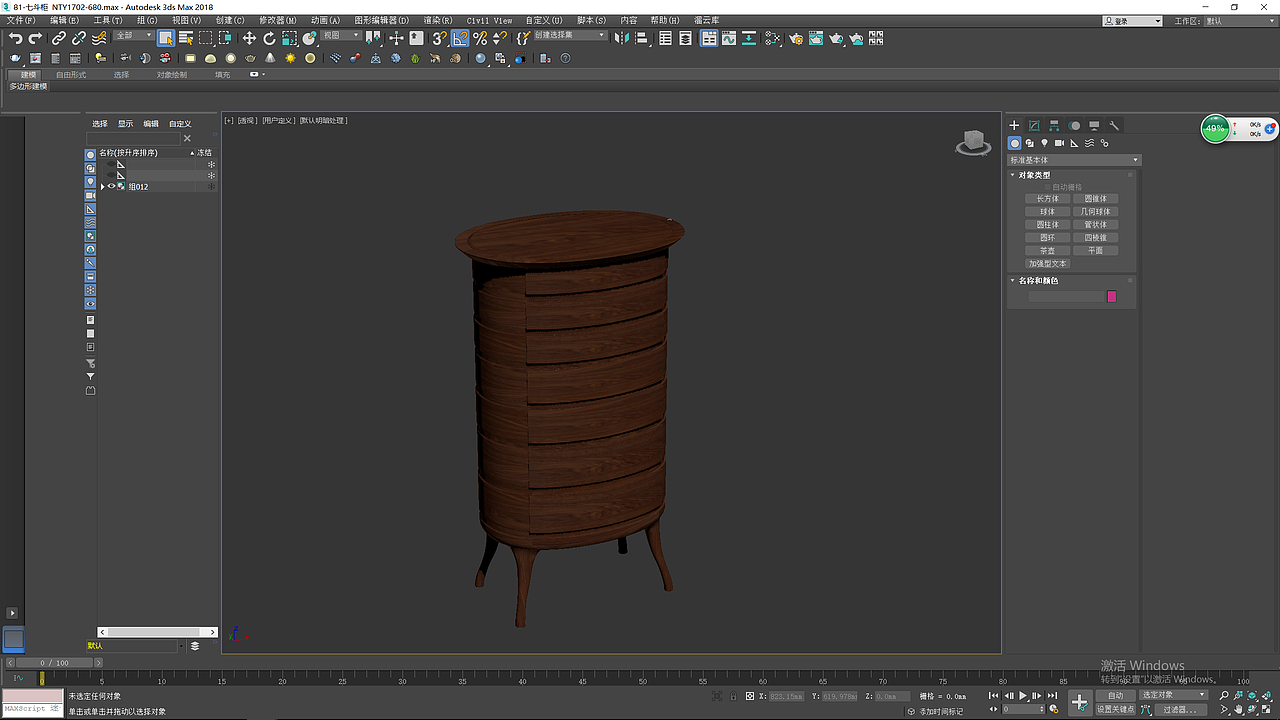Open Render Setup teapot icon

(x=796, y=38)
